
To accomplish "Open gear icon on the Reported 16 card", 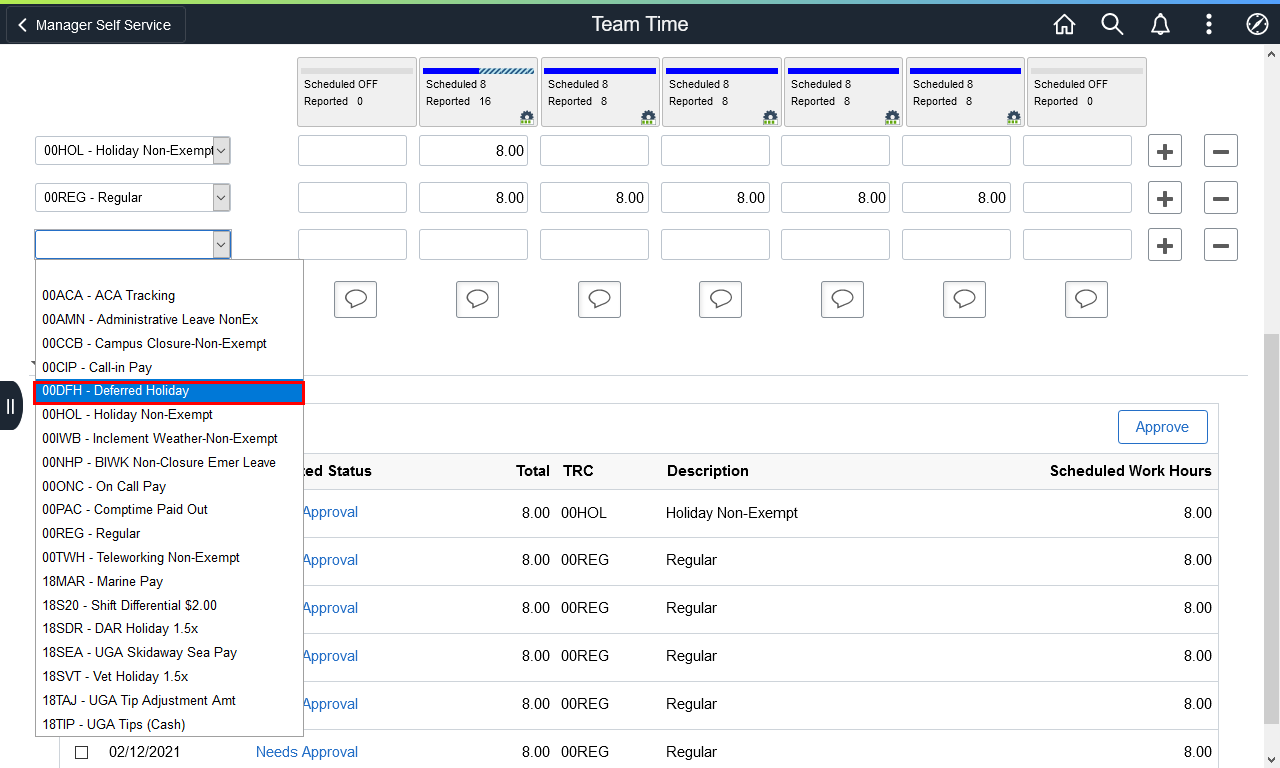I will tap(527, 117).
